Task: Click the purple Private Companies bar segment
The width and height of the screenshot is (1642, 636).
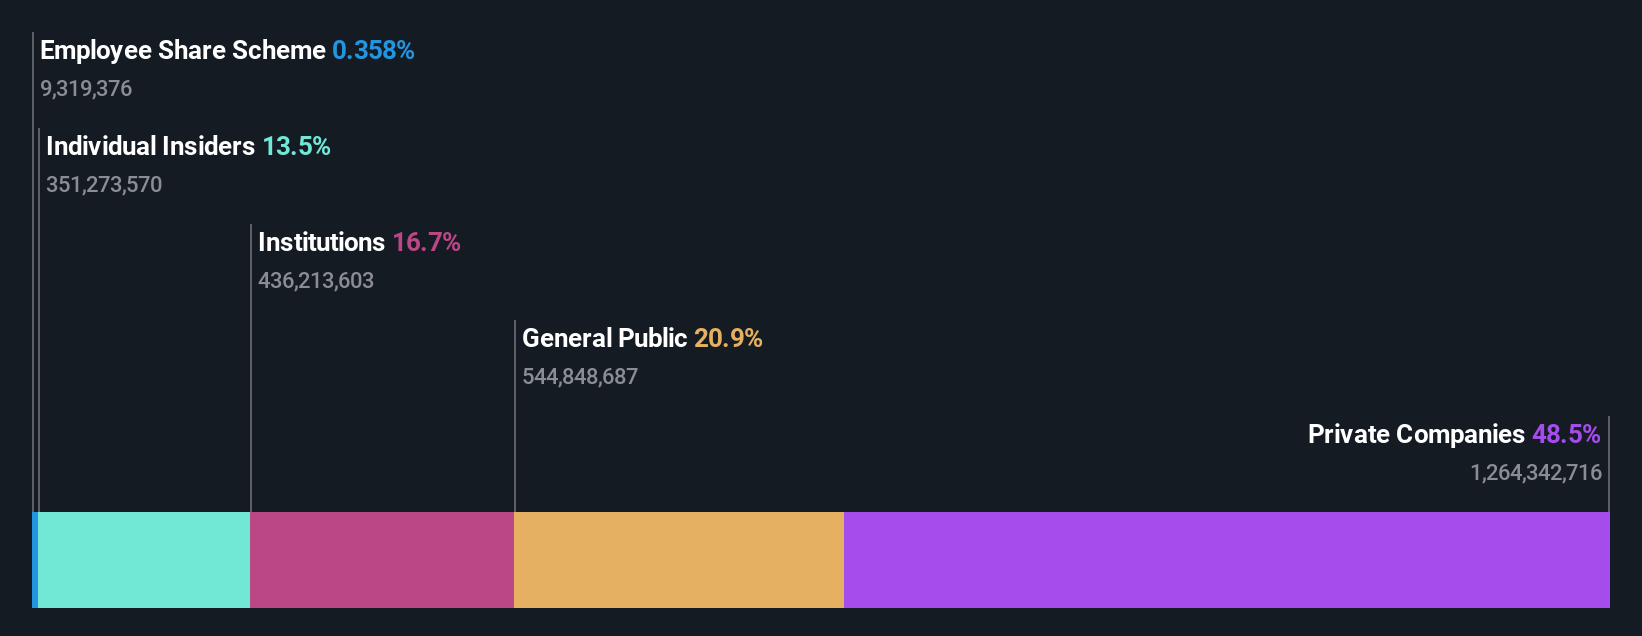Action: (x=1226, y=560)
